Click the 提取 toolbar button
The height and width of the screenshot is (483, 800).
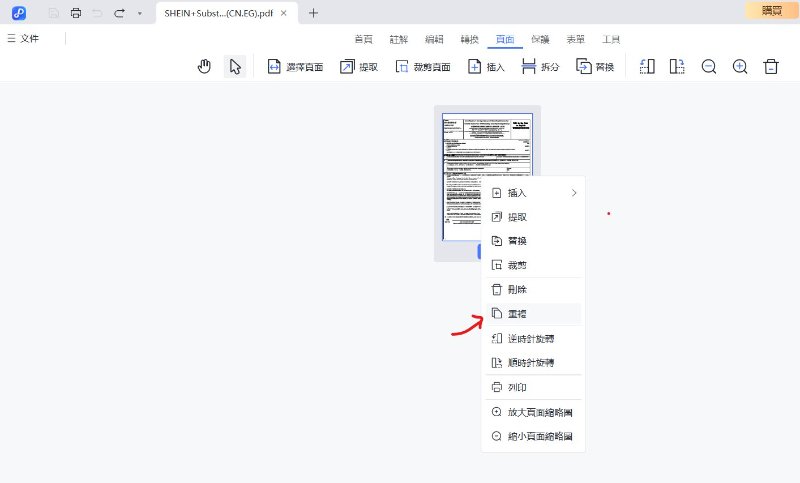(359, 66)
